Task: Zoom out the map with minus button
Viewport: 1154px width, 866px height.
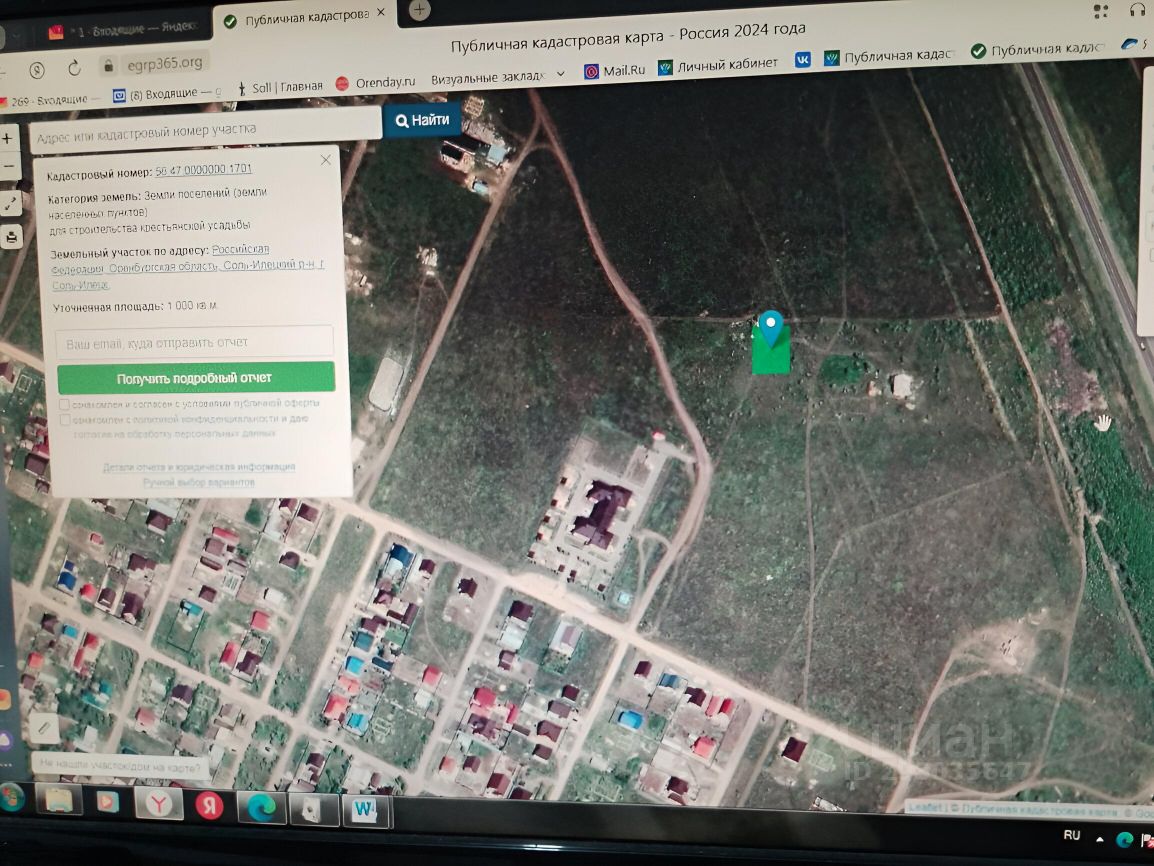Action: [8, 167]
